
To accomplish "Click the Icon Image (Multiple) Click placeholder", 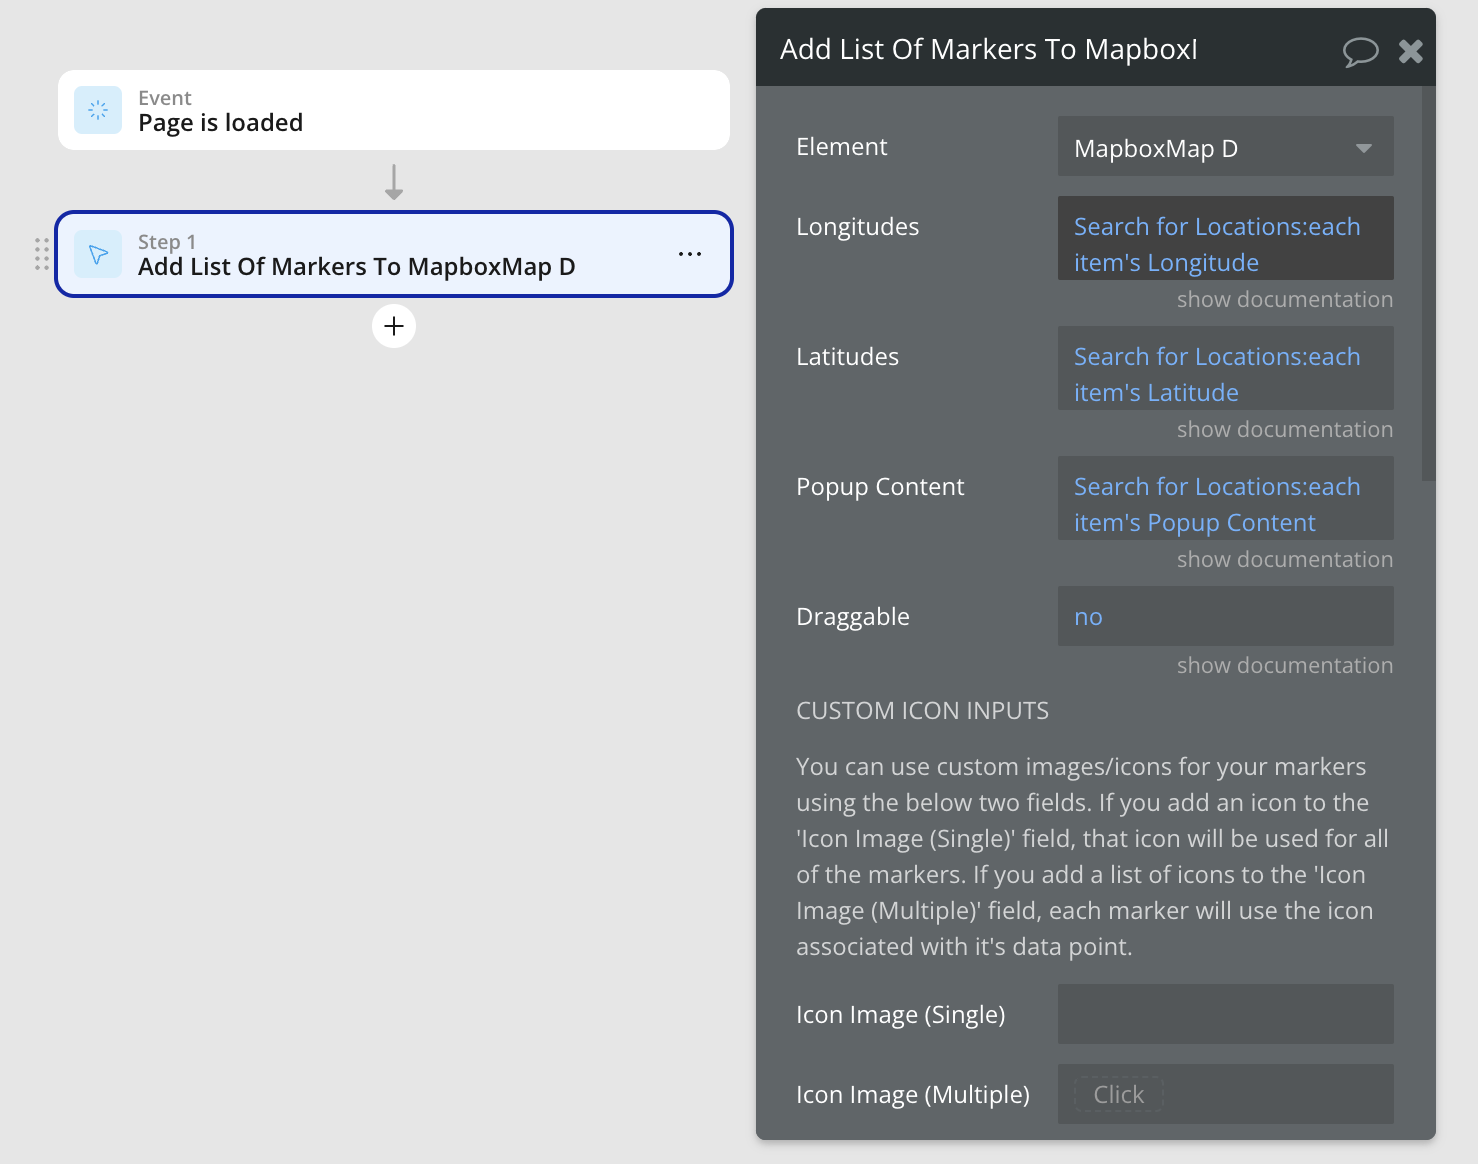I will [1118, 1095].
